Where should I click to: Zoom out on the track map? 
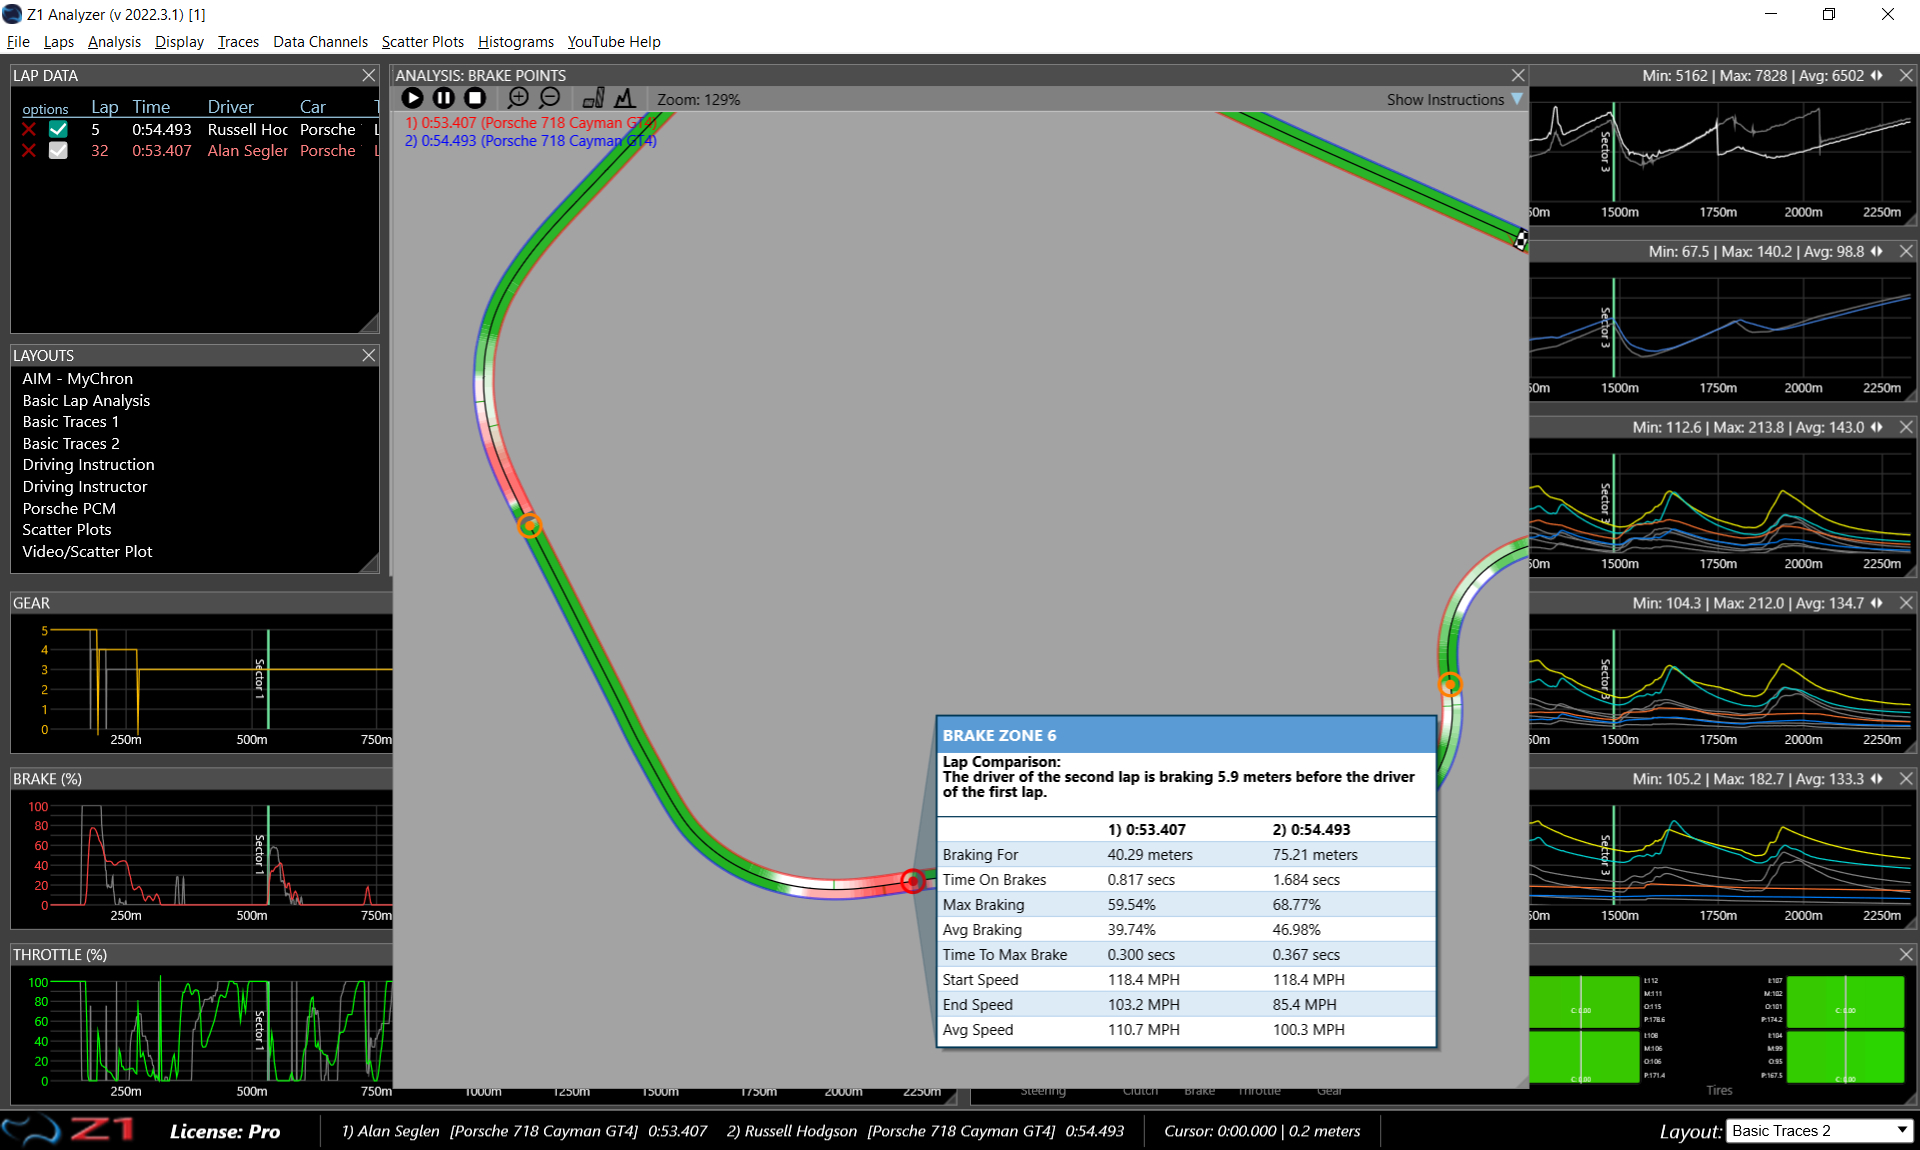[x=550, y=98]
